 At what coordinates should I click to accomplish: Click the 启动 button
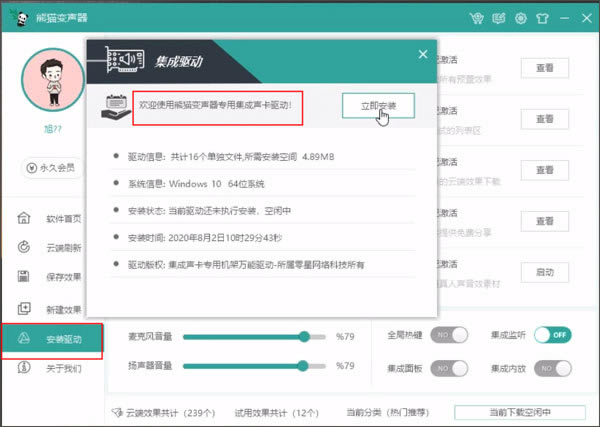click(545, 272)
